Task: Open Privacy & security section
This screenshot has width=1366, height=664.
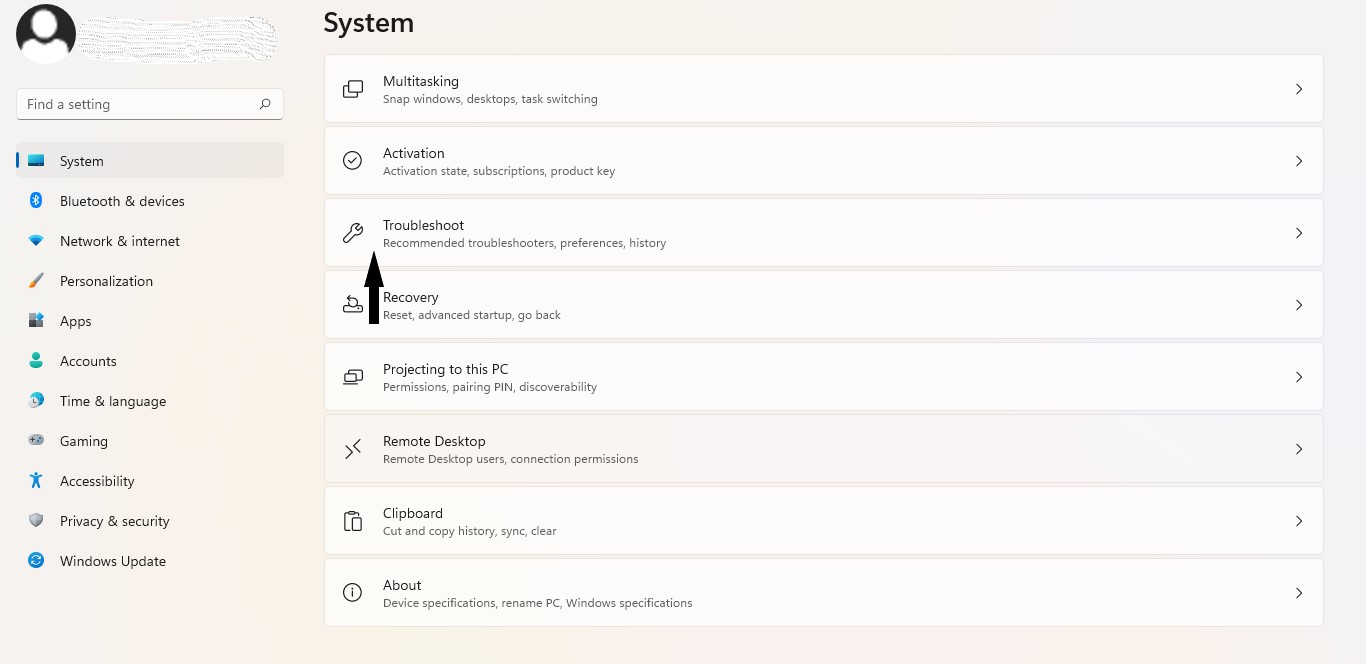Action: (114, 521)
